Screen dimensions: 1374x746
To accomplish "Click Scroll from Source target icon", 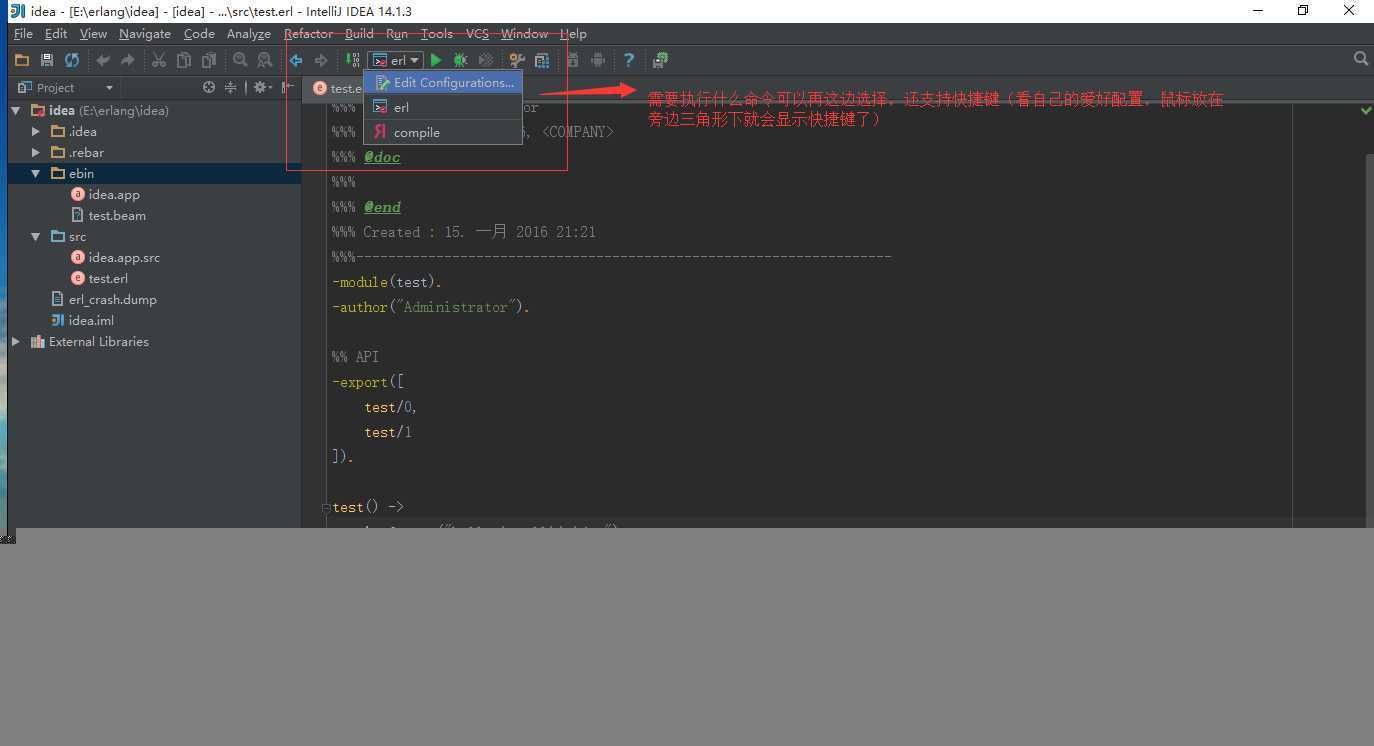I will click(209, 87).
